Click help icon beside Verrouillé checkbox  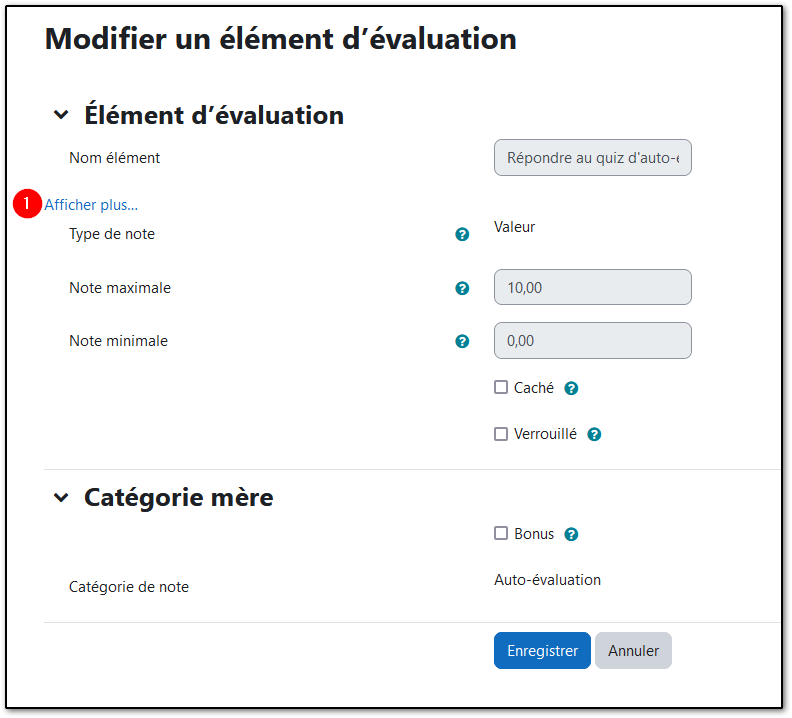(594, 435)
